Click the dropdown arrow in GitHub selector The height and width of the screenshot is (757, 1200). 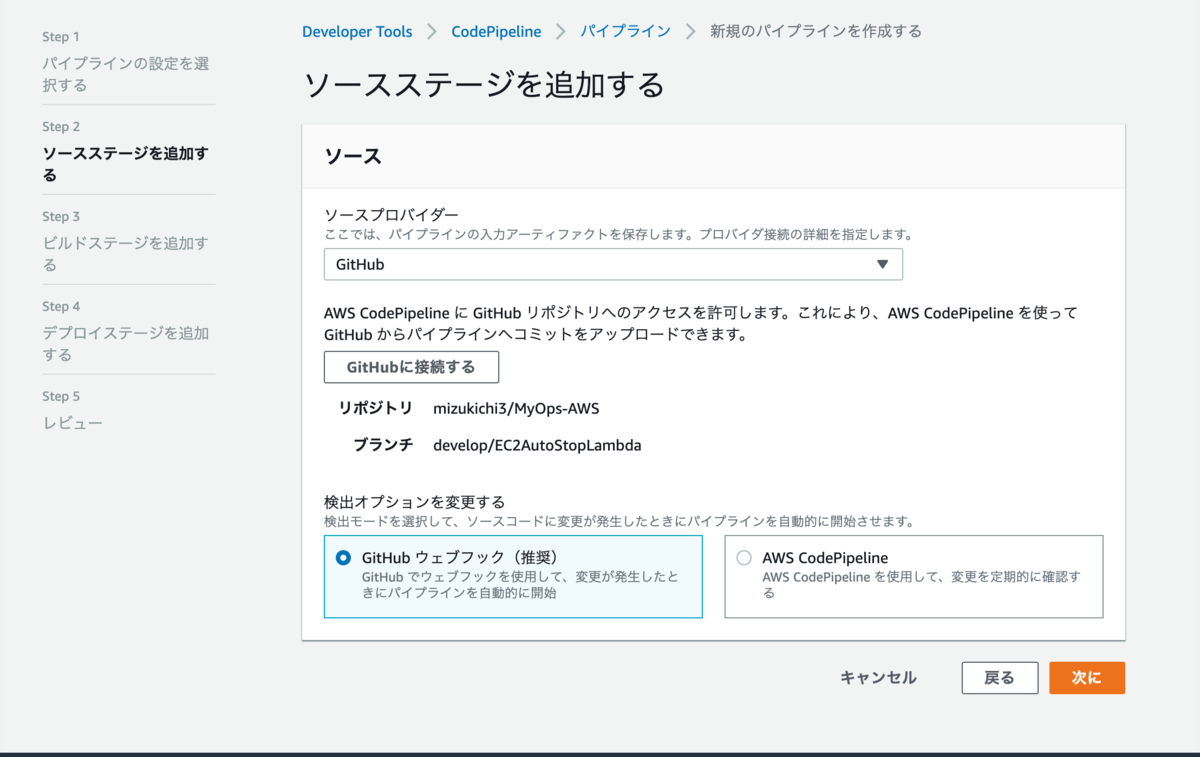coord(882,265)
